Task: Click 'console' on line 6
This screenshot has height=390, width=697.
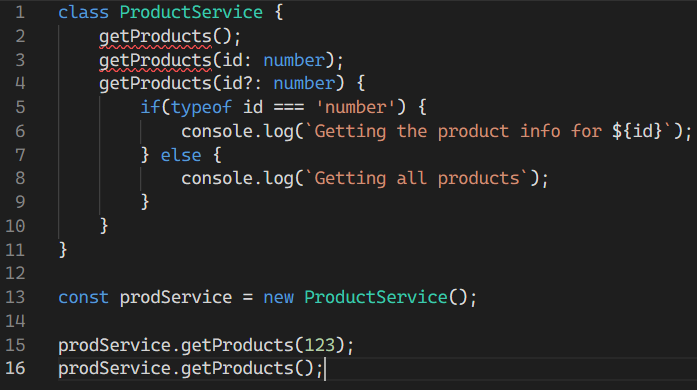Action: coord(217,131)
